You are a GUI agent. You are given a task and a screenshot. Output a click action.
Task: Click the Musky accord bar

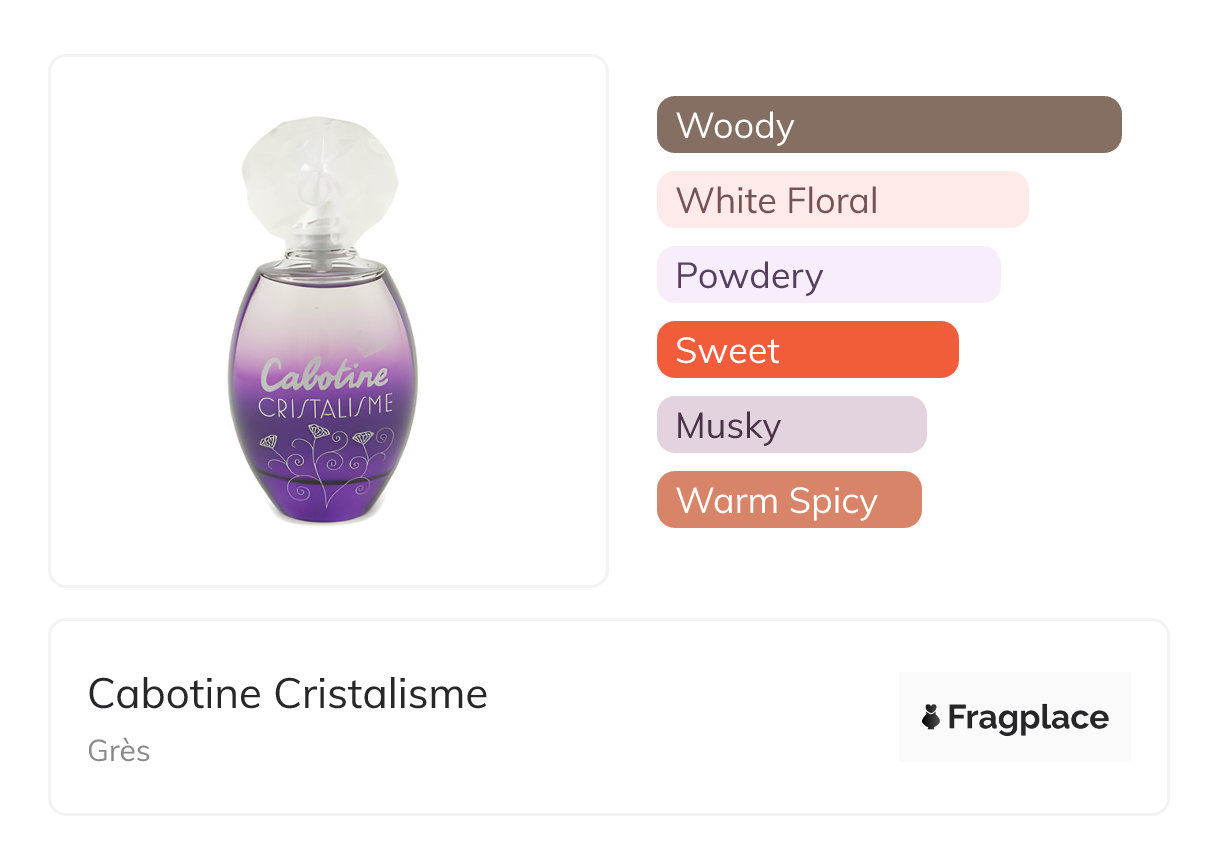791,425
